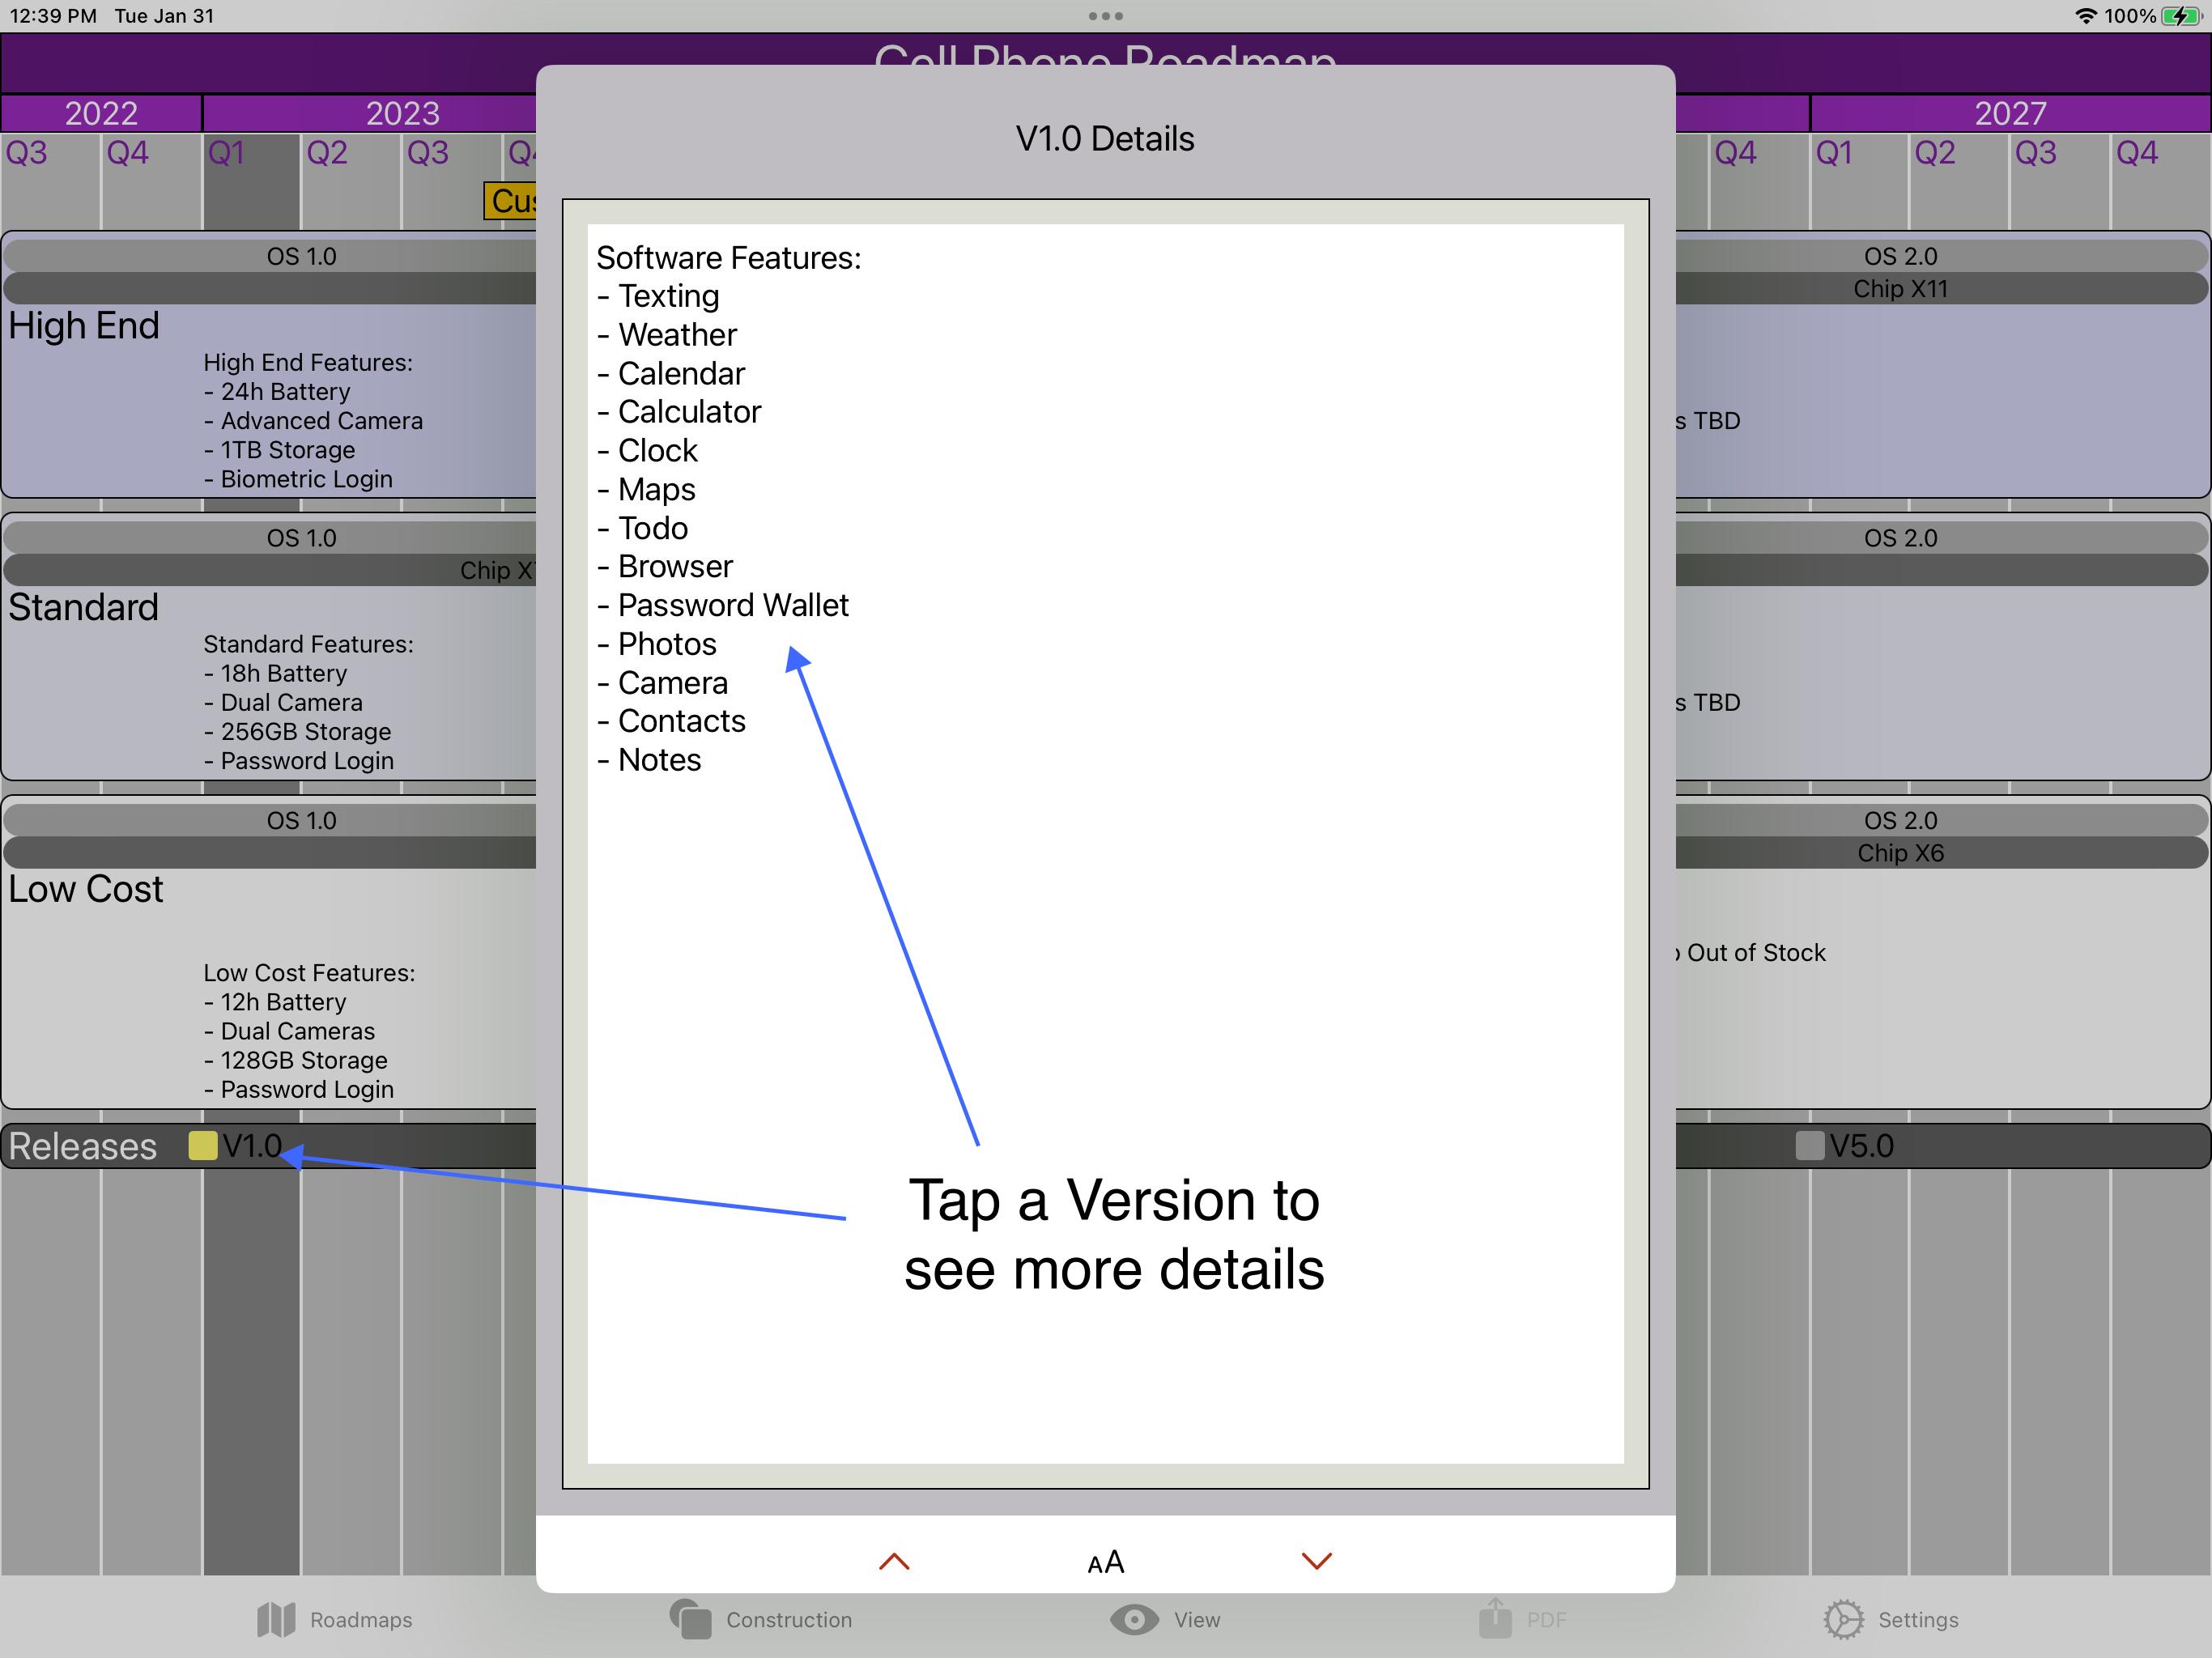The image size is (2212, 1658).
Task: Tap the Construction stacked-squares icon
Action: (x=690, y=1618)
